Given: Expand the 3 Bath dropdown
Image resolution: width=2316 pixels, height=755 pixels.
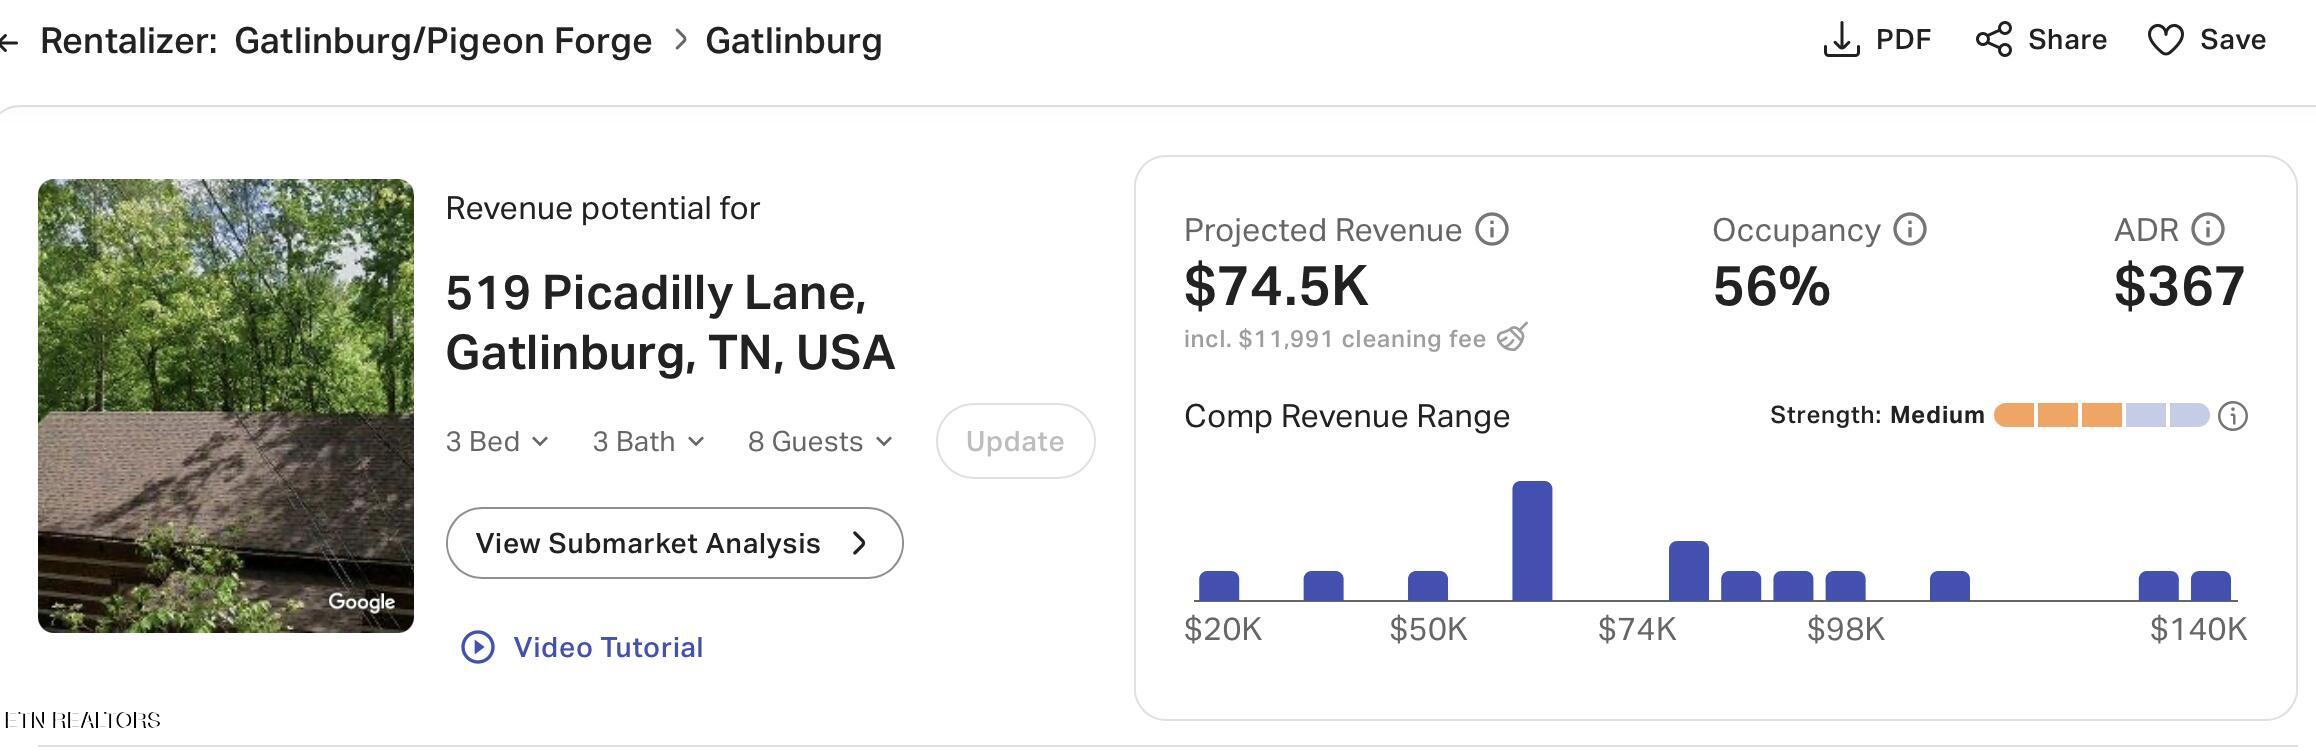Looking at the screenshot, I should point(648,441).
